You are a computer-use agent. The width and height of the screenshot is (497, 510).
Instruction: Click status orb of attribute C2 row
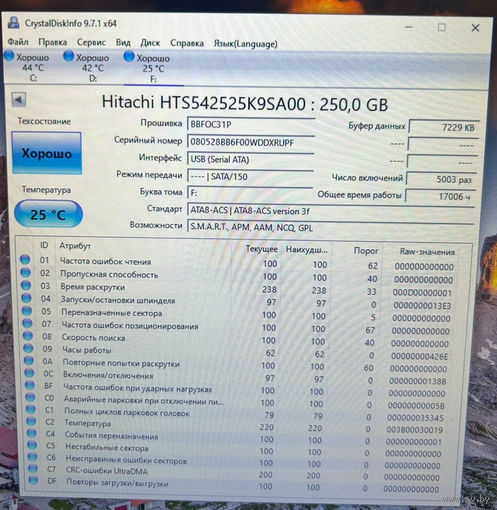pyautogui.click(x=31, y=421)
